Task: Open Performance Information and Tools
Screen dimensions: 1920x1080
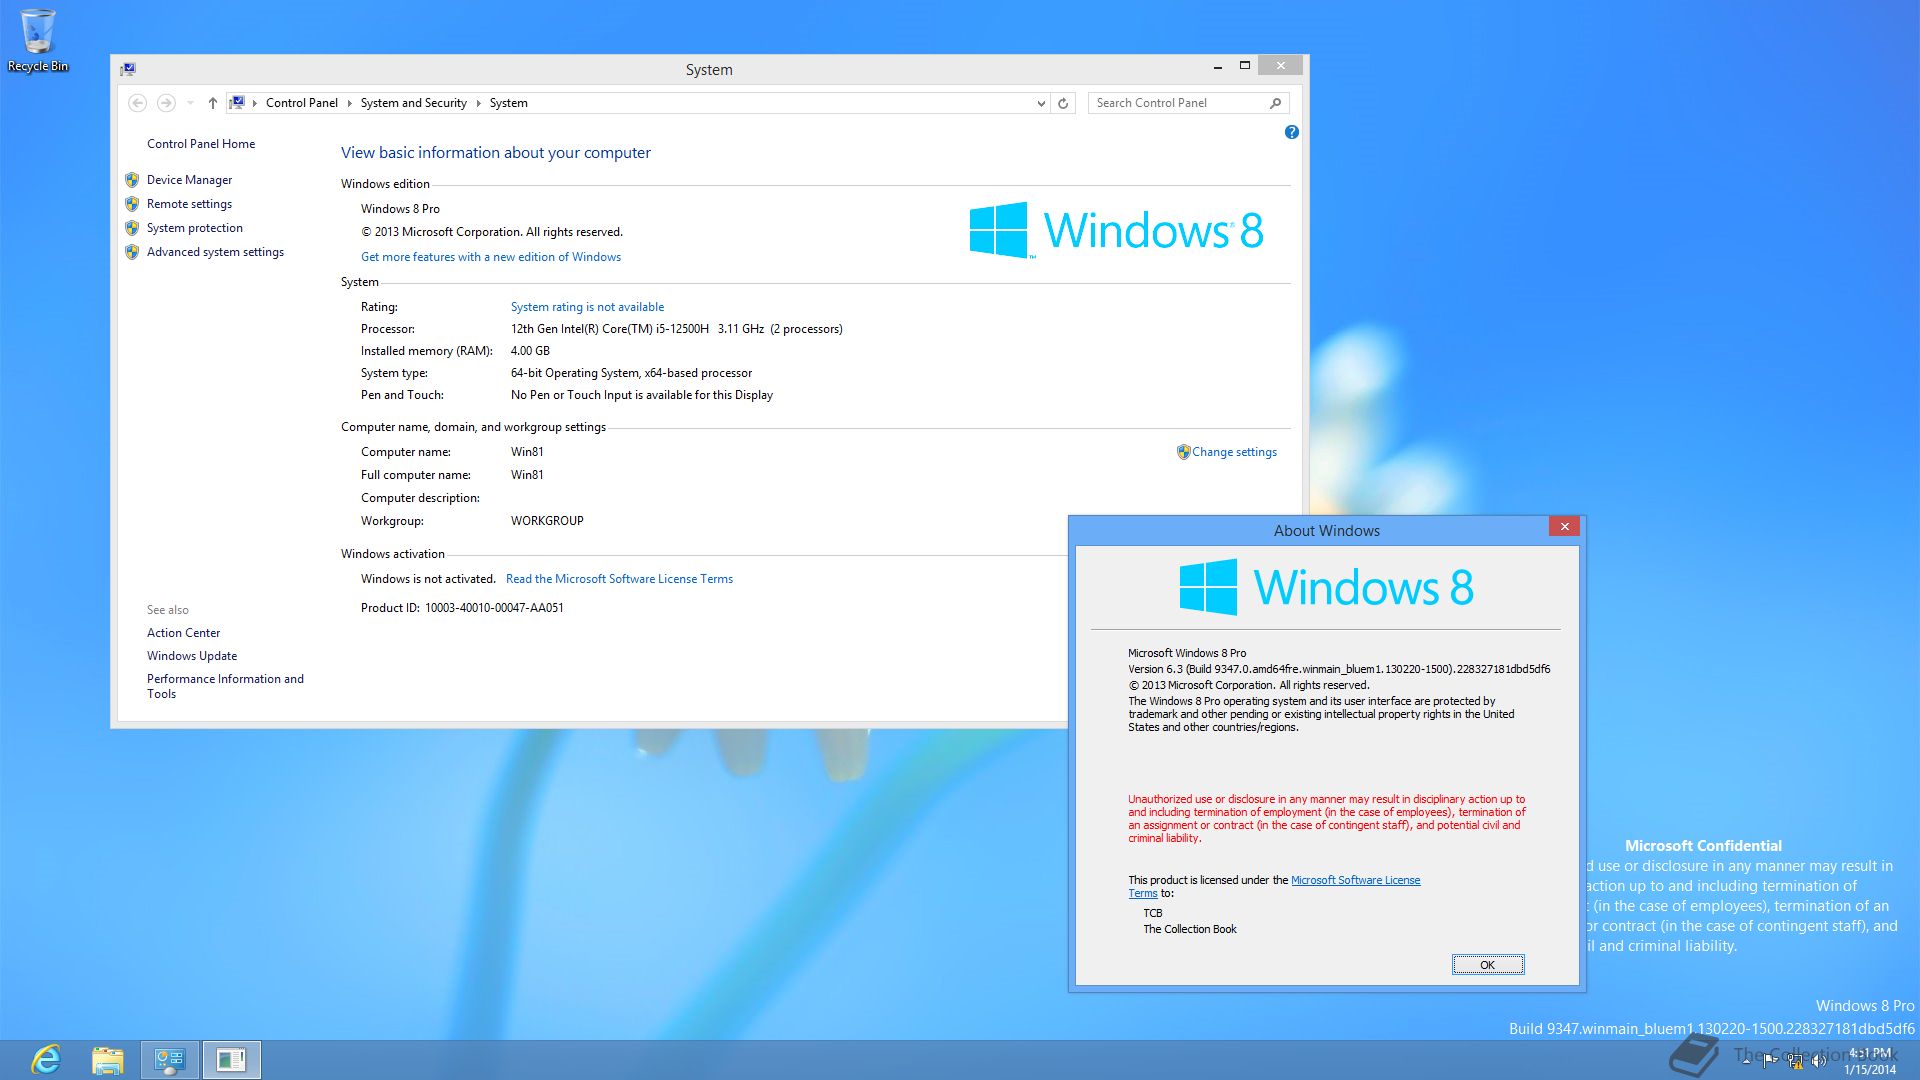Action: pos(225,686)
